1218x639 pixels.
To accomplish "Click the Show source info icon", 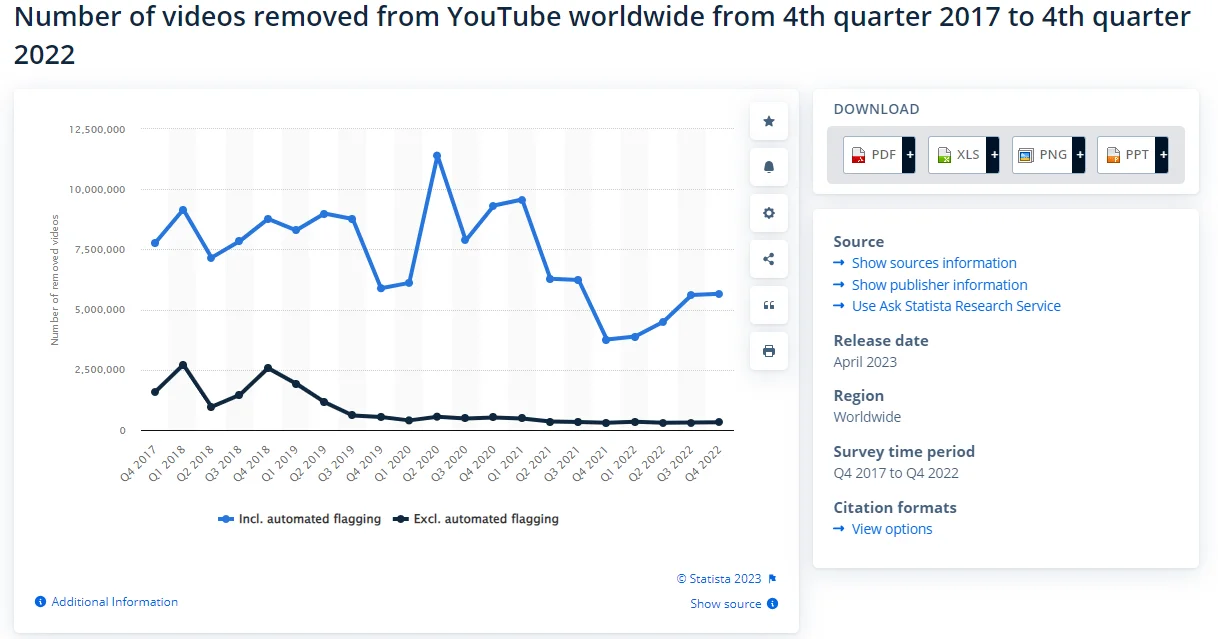I will tap(773, 604).
